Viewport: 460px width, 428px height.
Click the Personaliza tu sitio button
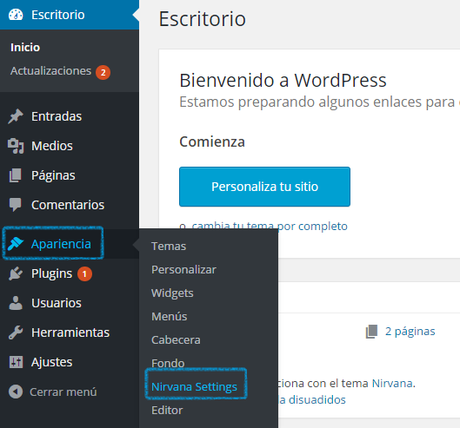(265, 187)
